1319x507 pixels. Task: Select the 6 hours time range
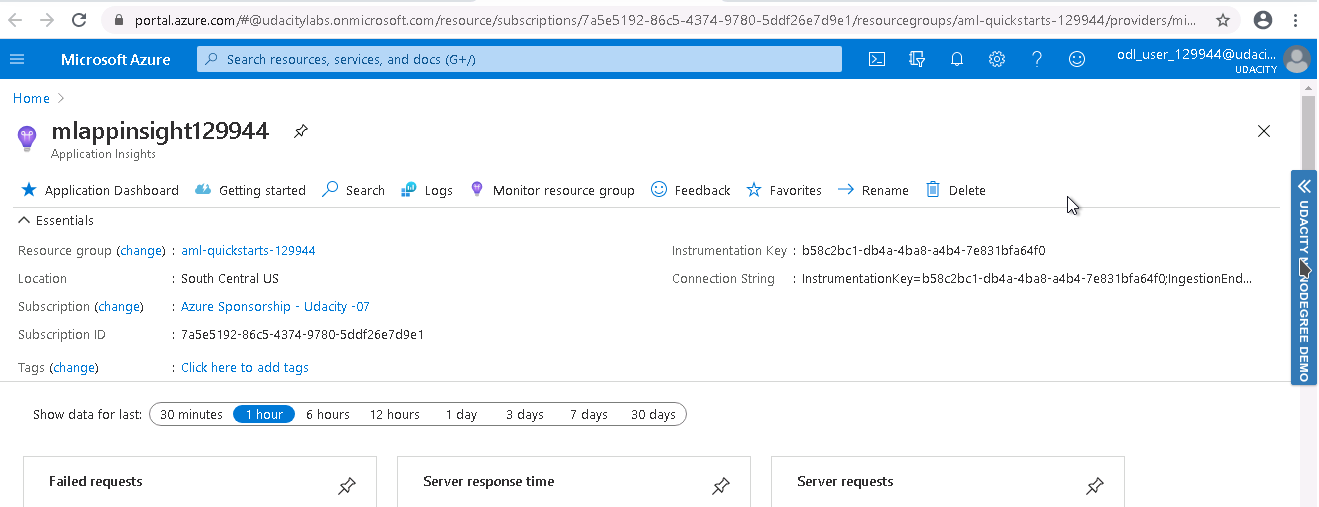[328, 414]
